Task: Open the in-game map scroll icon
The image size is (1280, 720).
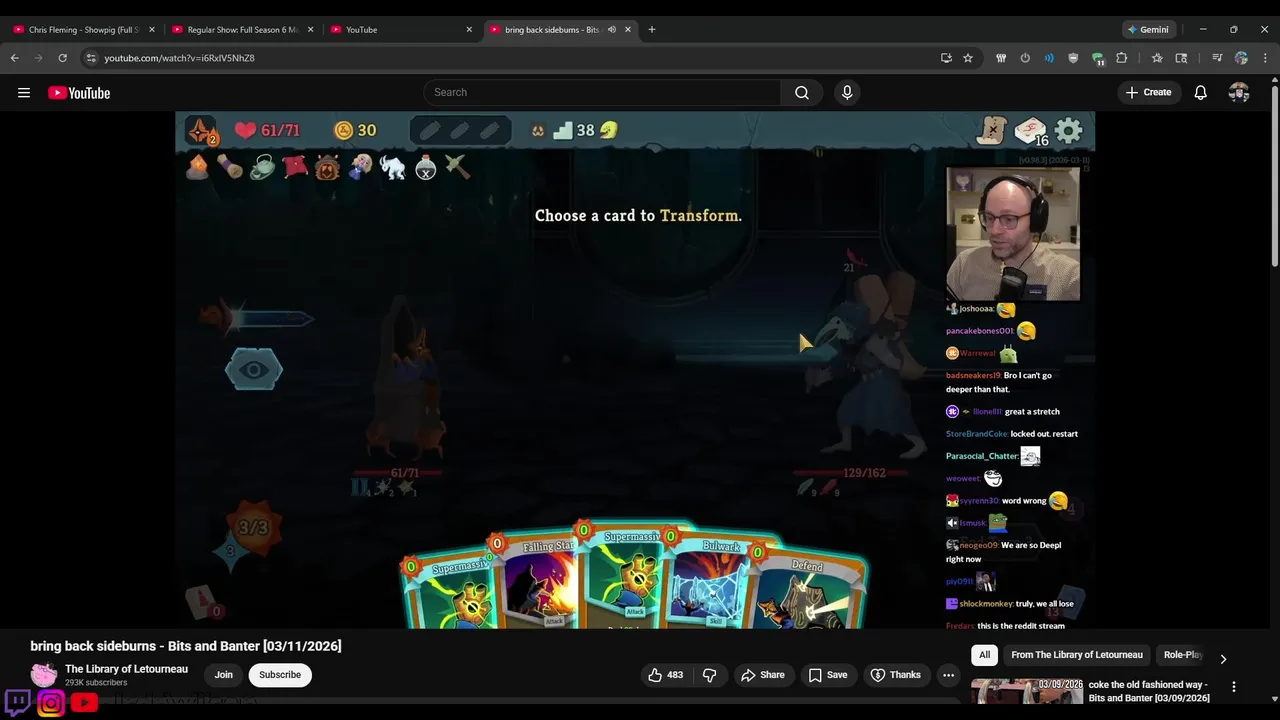Action: coord(991,130)
